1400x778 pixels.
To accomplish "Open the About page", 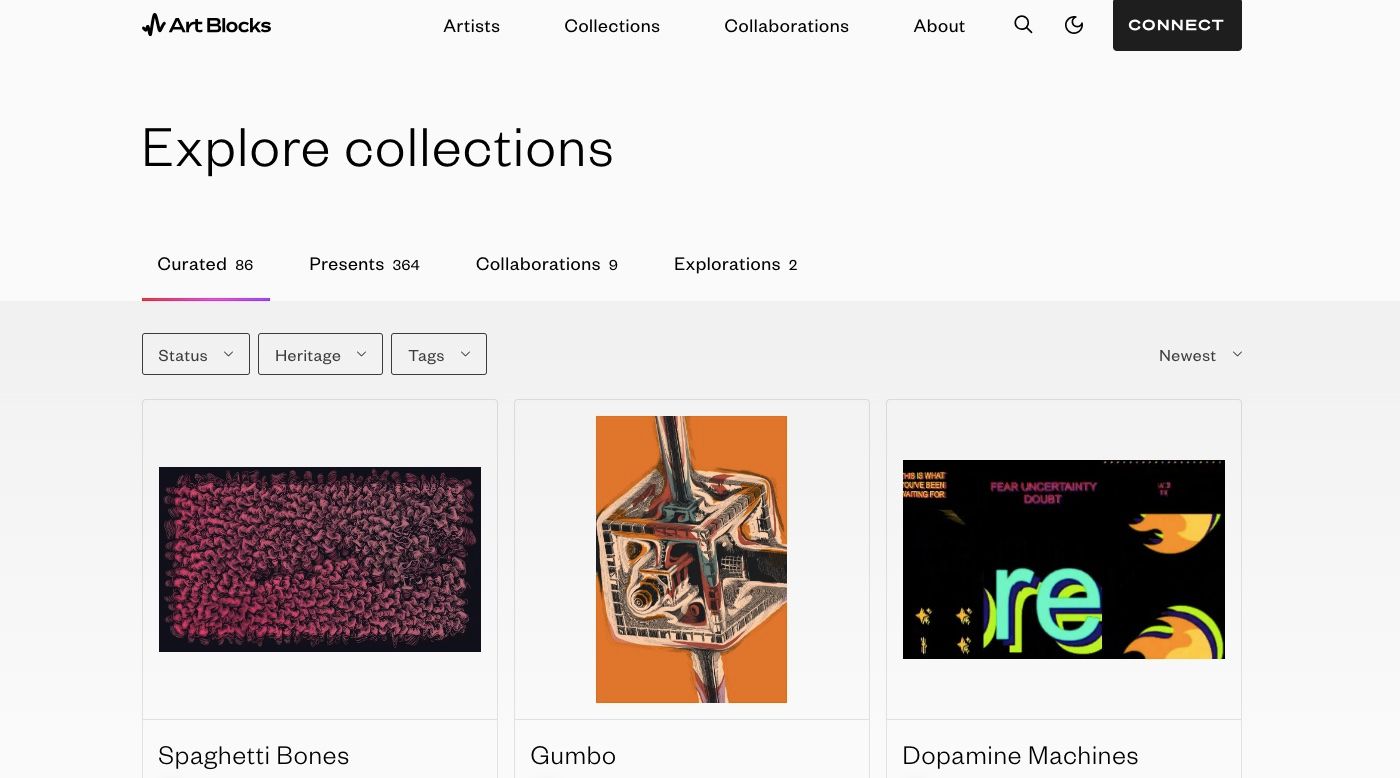I will click(x=938, y=25).
